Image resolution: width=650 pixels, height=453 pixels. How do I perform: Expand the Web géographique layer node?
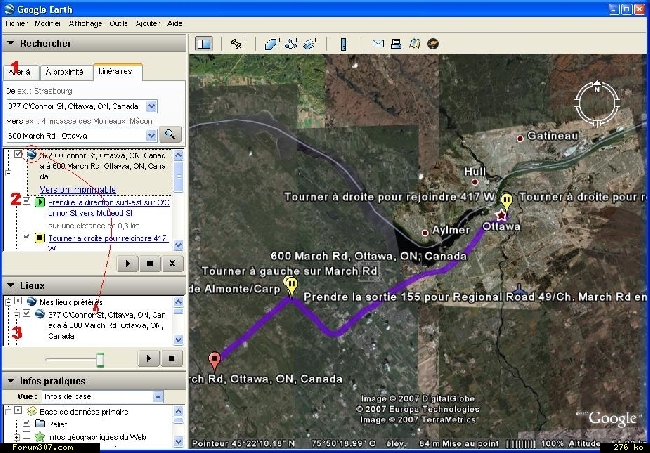click(16, 437)
